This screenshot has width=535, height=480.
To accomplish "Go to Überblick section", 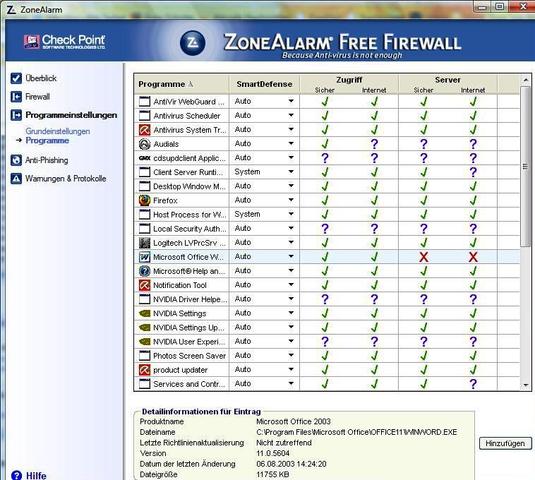I will click(x=41, y=78).
